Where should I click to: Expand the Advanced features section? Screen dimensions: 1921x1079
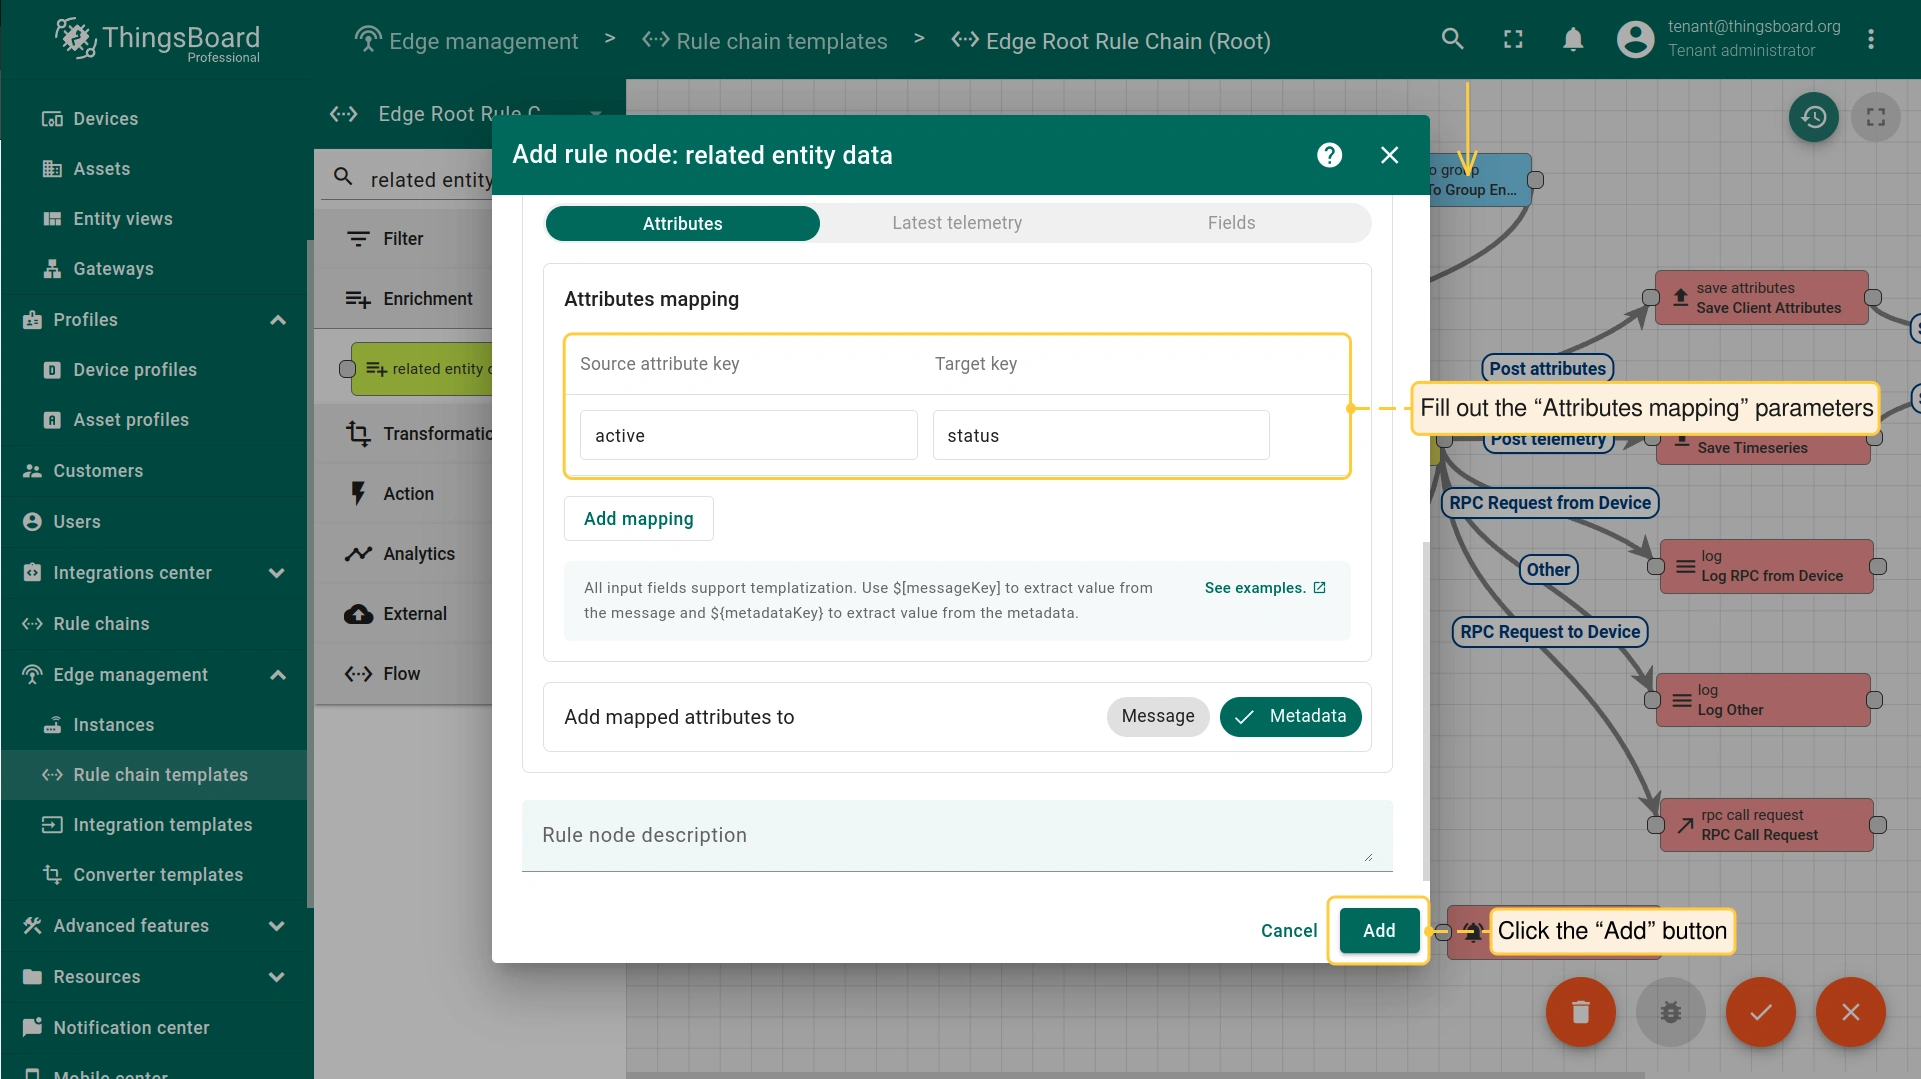(277, 926)
